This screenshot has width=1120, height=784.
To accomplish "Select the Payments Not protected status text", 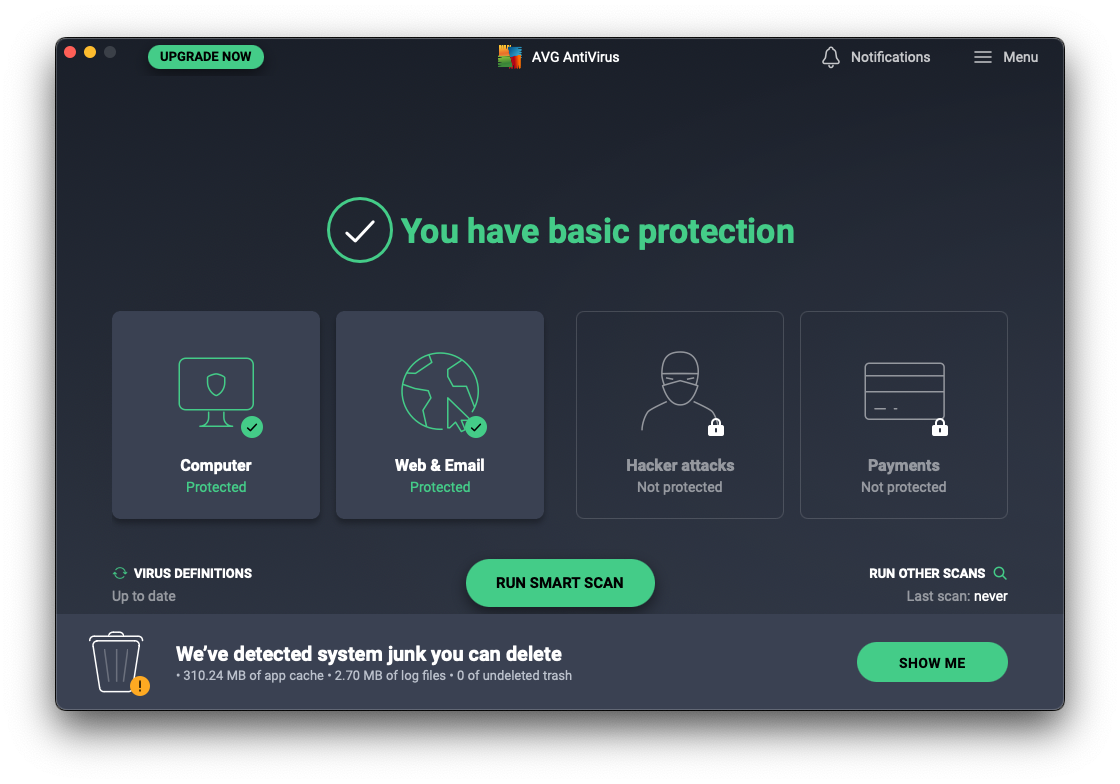I will coord(903,487).
